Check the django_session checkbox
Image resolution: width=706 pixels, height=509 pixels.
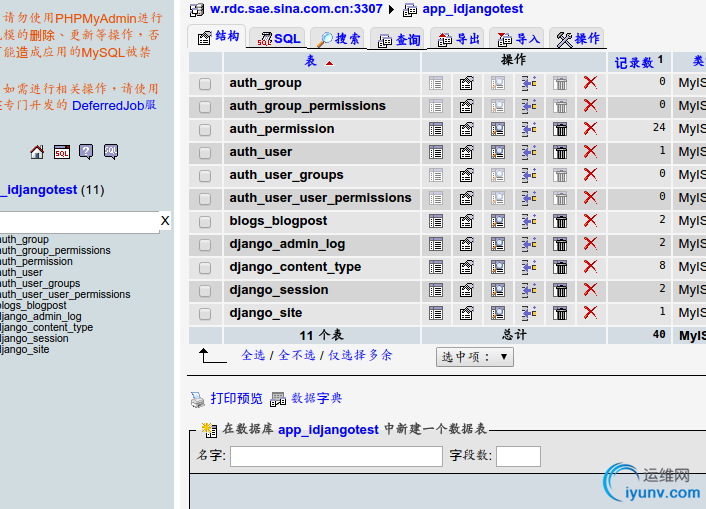[205, 291]
